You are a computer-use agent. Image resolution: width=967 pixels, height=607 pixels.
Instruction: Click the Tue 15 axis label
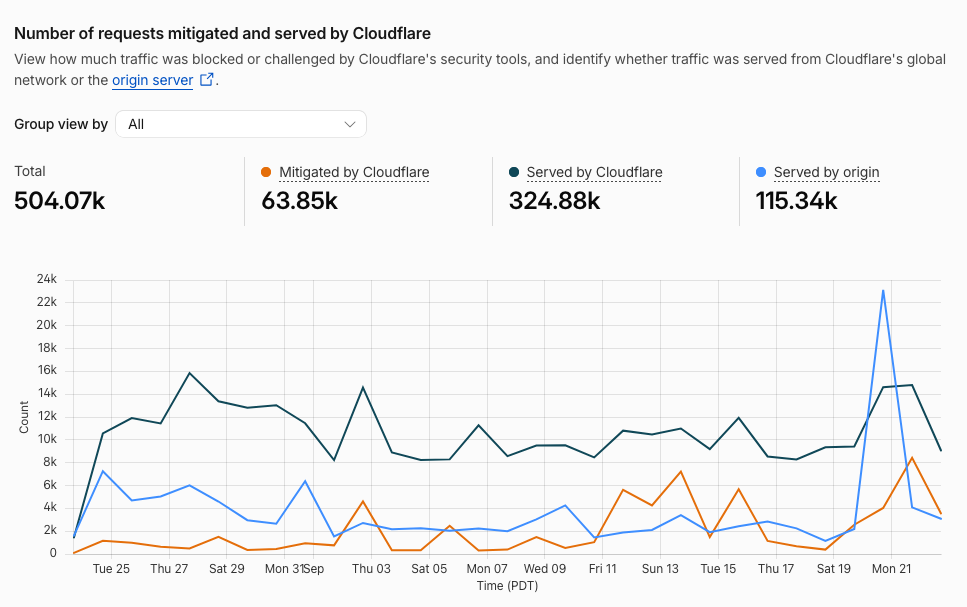tap(718, 569)
